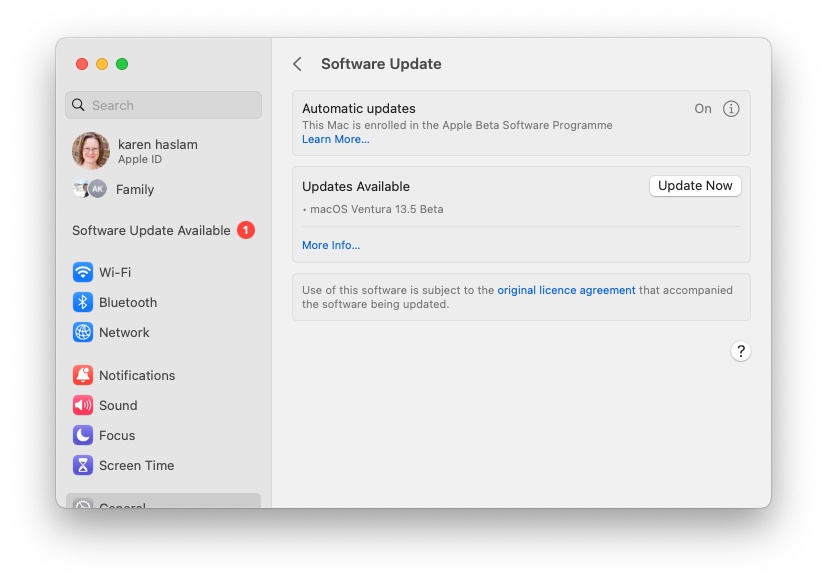The image size is (827, 582).
Task: Open Focus settings via the moon icon
Action: point(81,435)
